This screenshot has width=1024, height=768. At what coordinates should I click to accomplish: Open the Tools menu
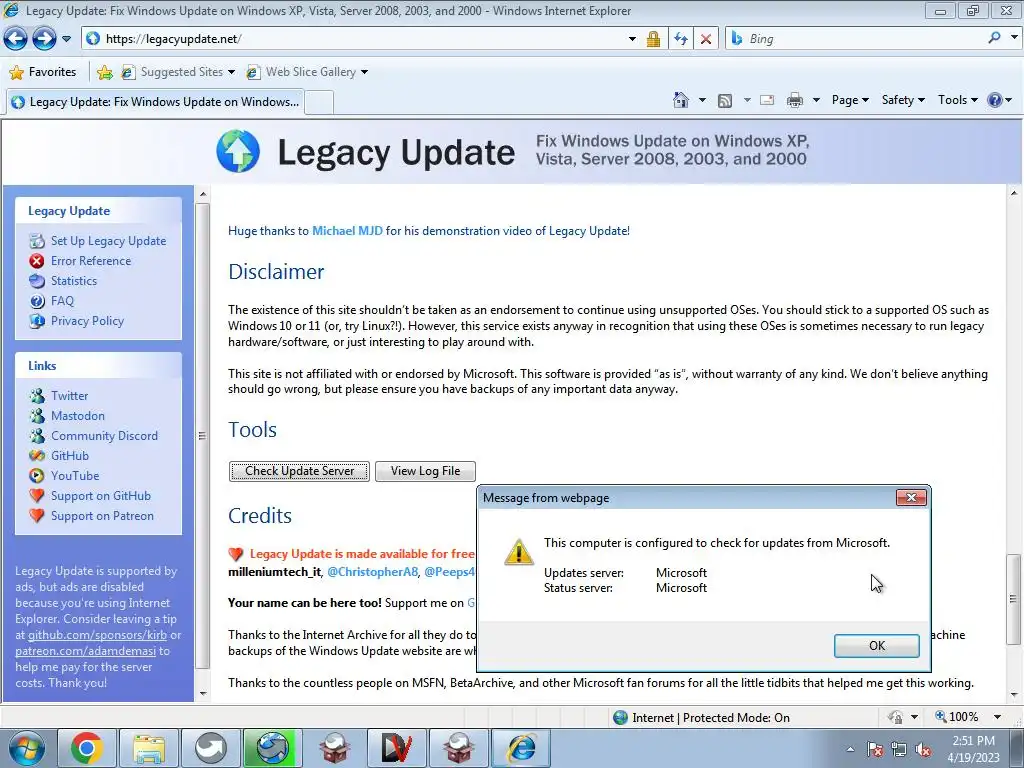click(x=957, y=100)
